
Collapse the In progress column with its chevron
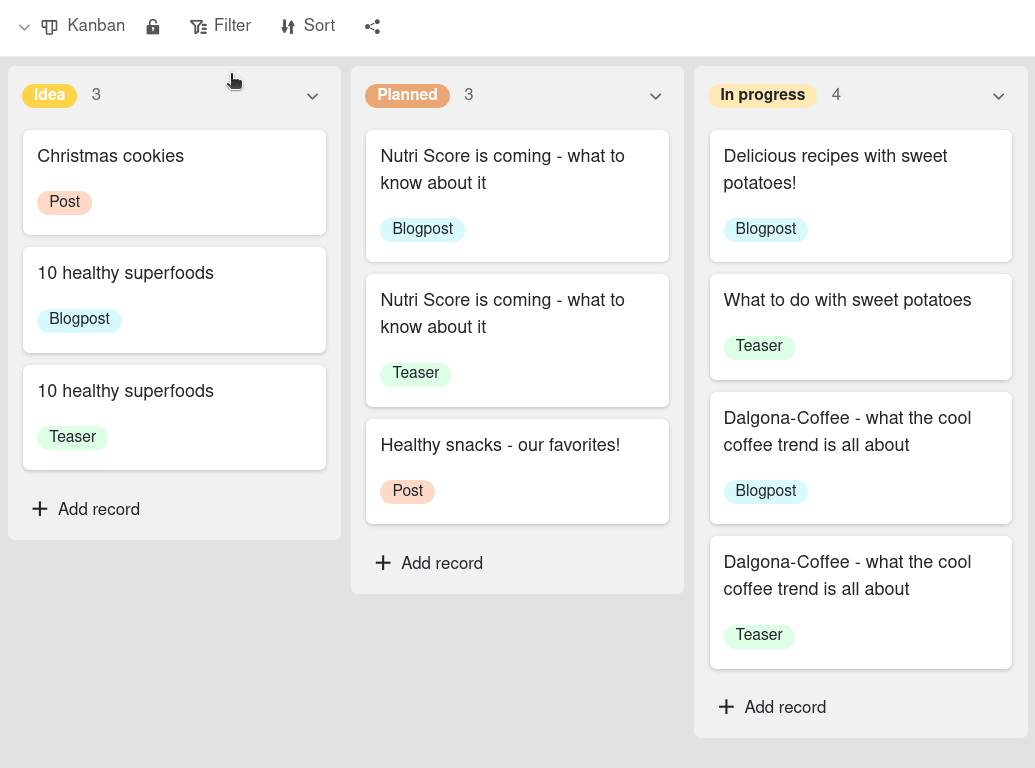998,96
